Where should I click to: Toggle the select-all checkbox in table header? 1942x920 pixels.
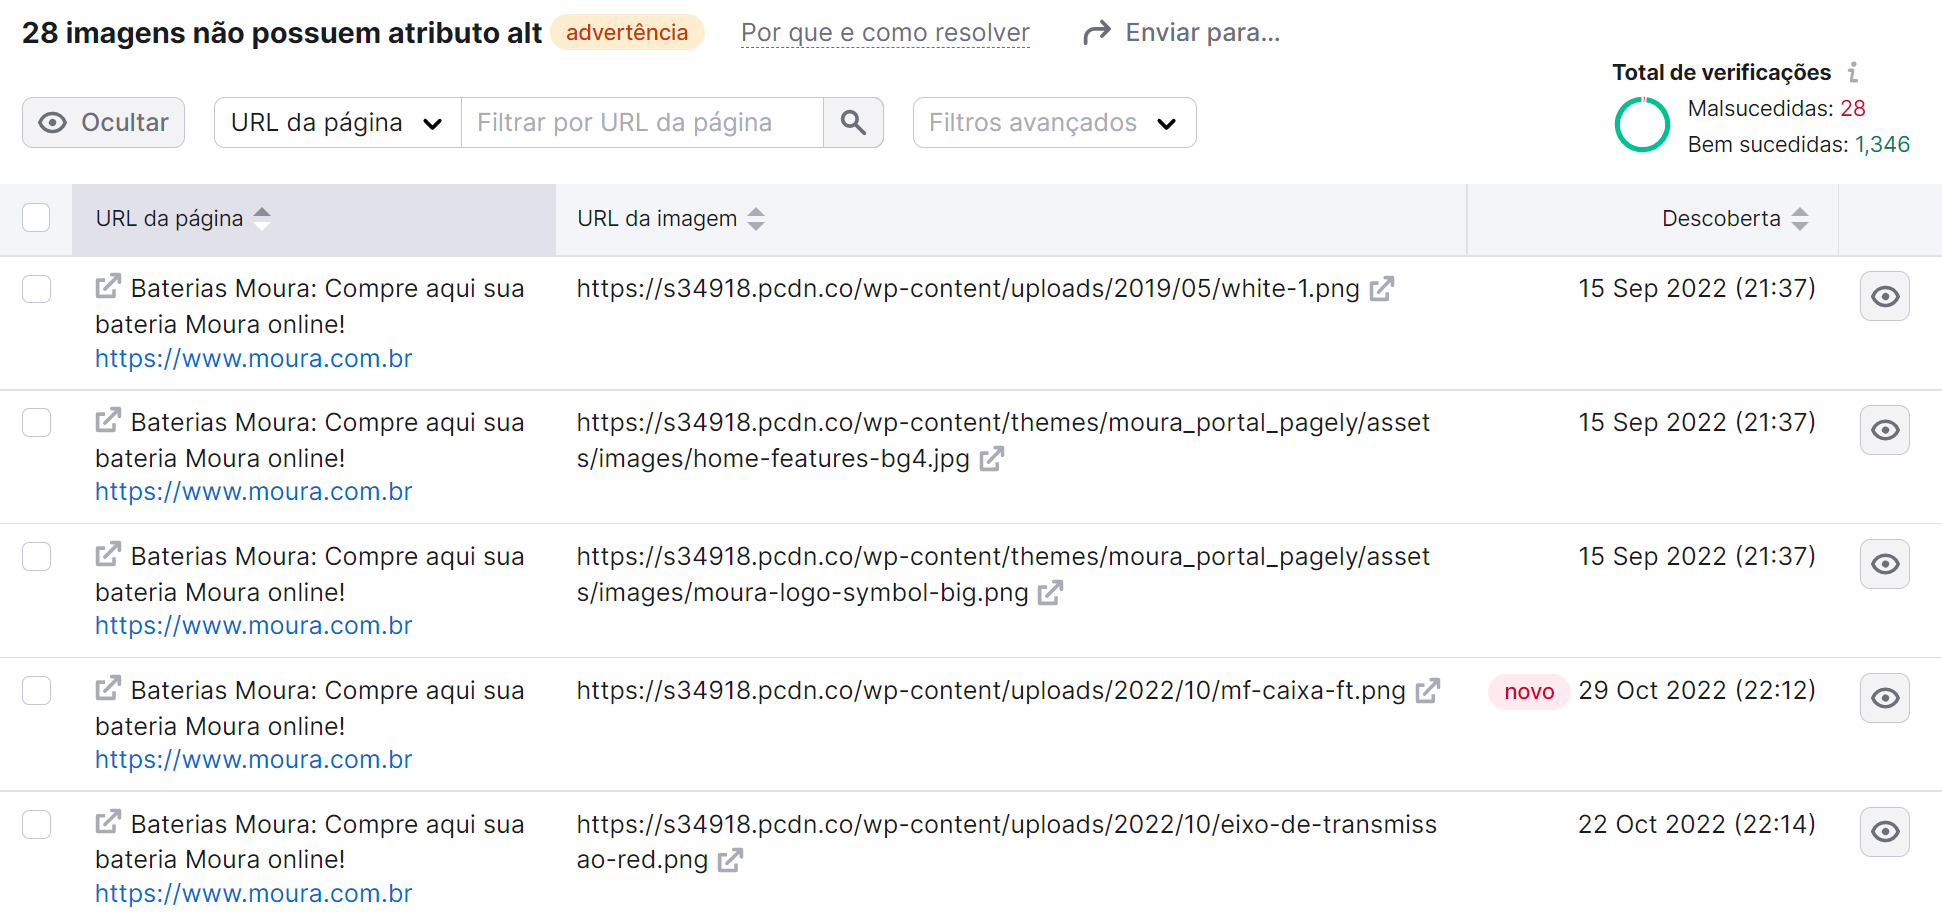tap(37, 218)
